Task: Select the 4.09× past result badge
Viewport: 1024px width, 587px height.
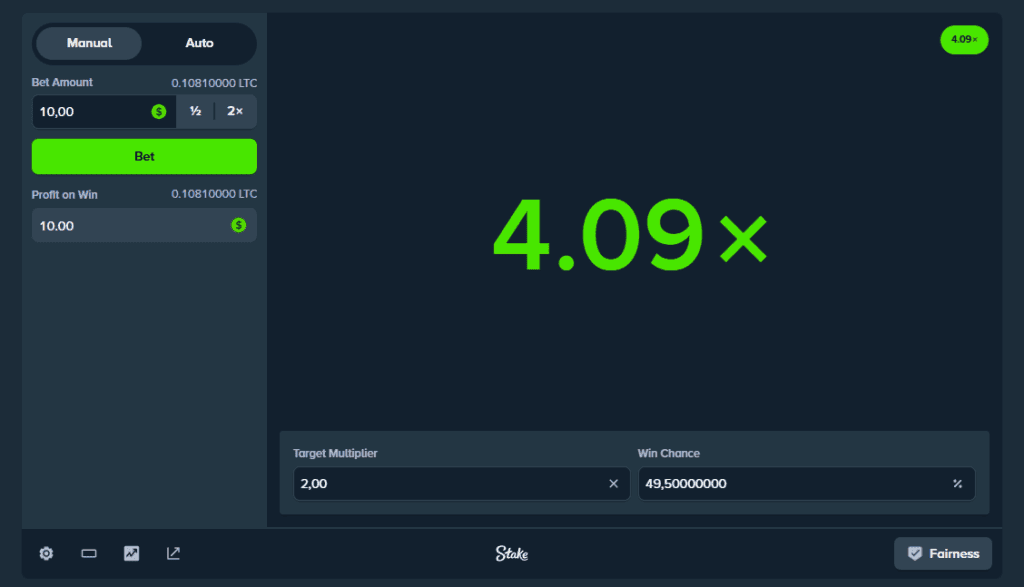Action: 963,39
